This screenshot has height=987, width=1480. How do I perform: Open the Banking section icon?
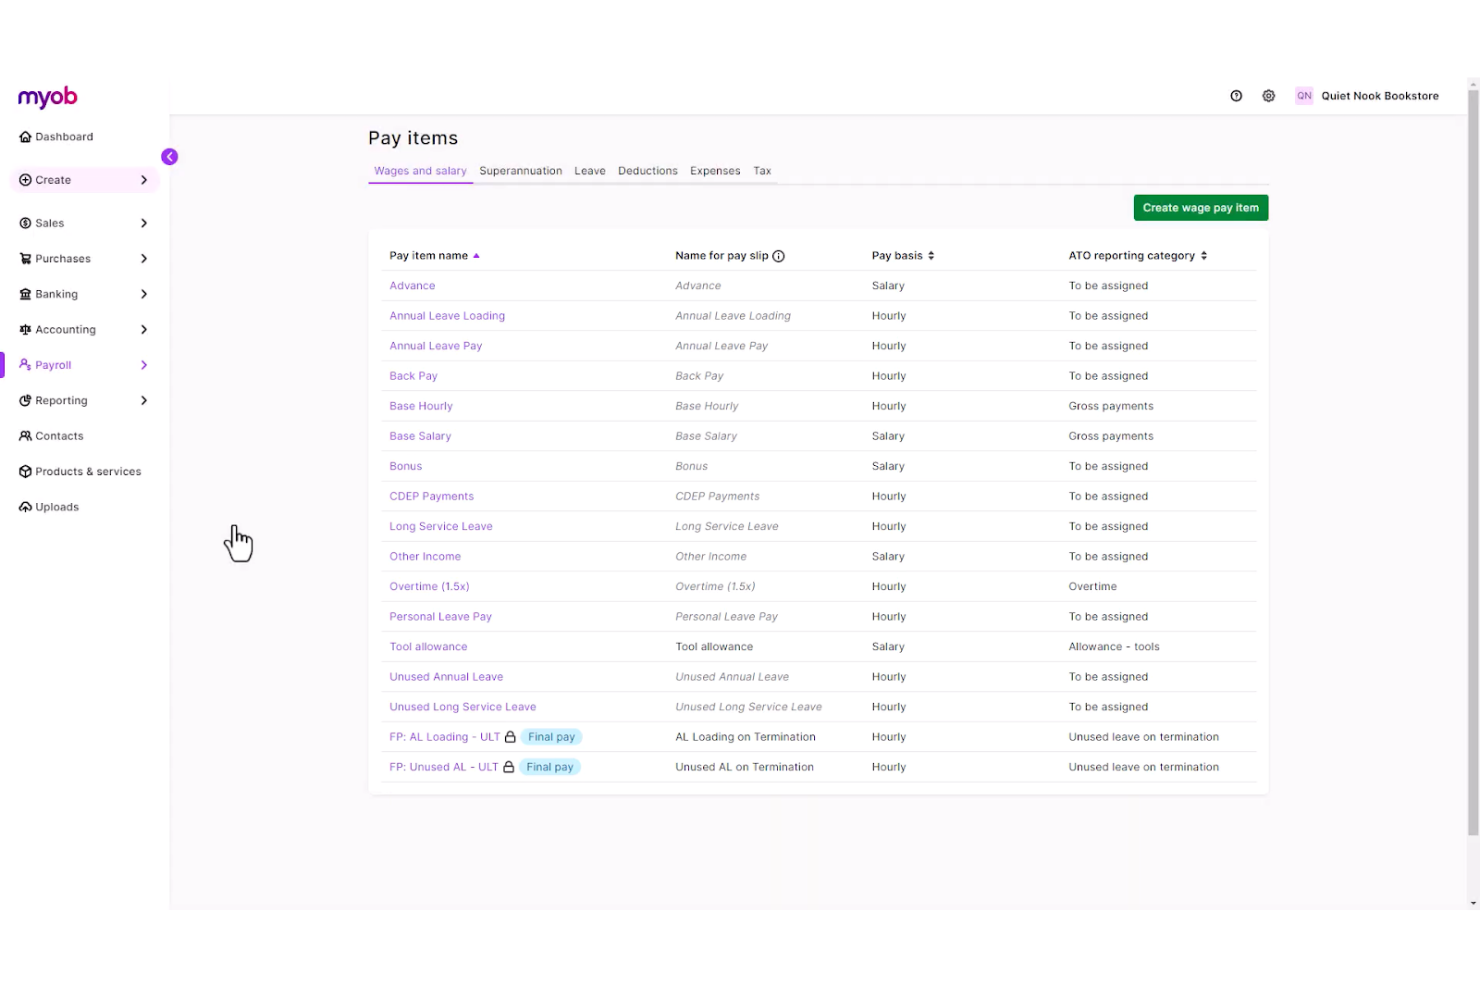click(24, 294)
